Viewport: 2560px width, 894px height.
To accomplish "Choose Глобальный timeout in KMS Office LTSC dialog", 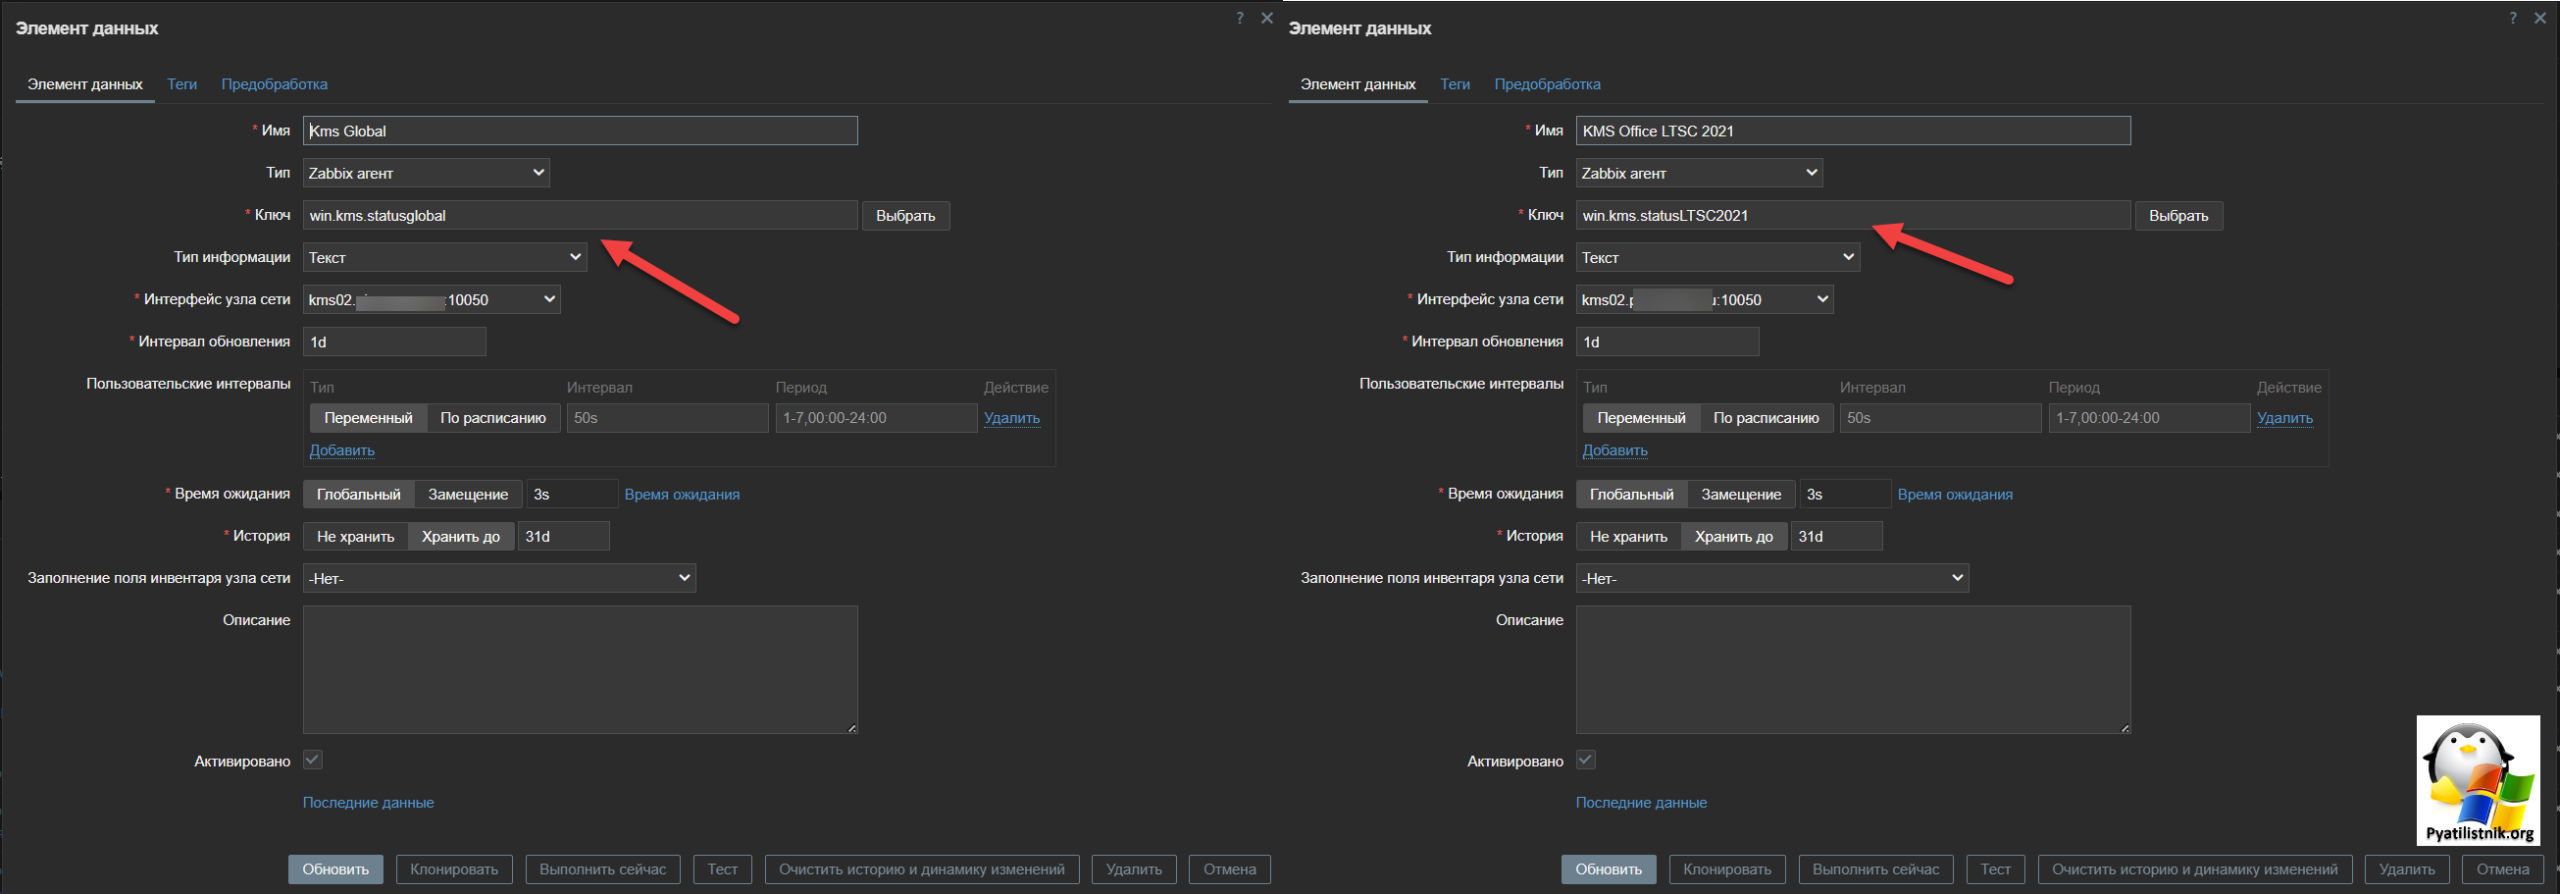I will (1631, 494).
